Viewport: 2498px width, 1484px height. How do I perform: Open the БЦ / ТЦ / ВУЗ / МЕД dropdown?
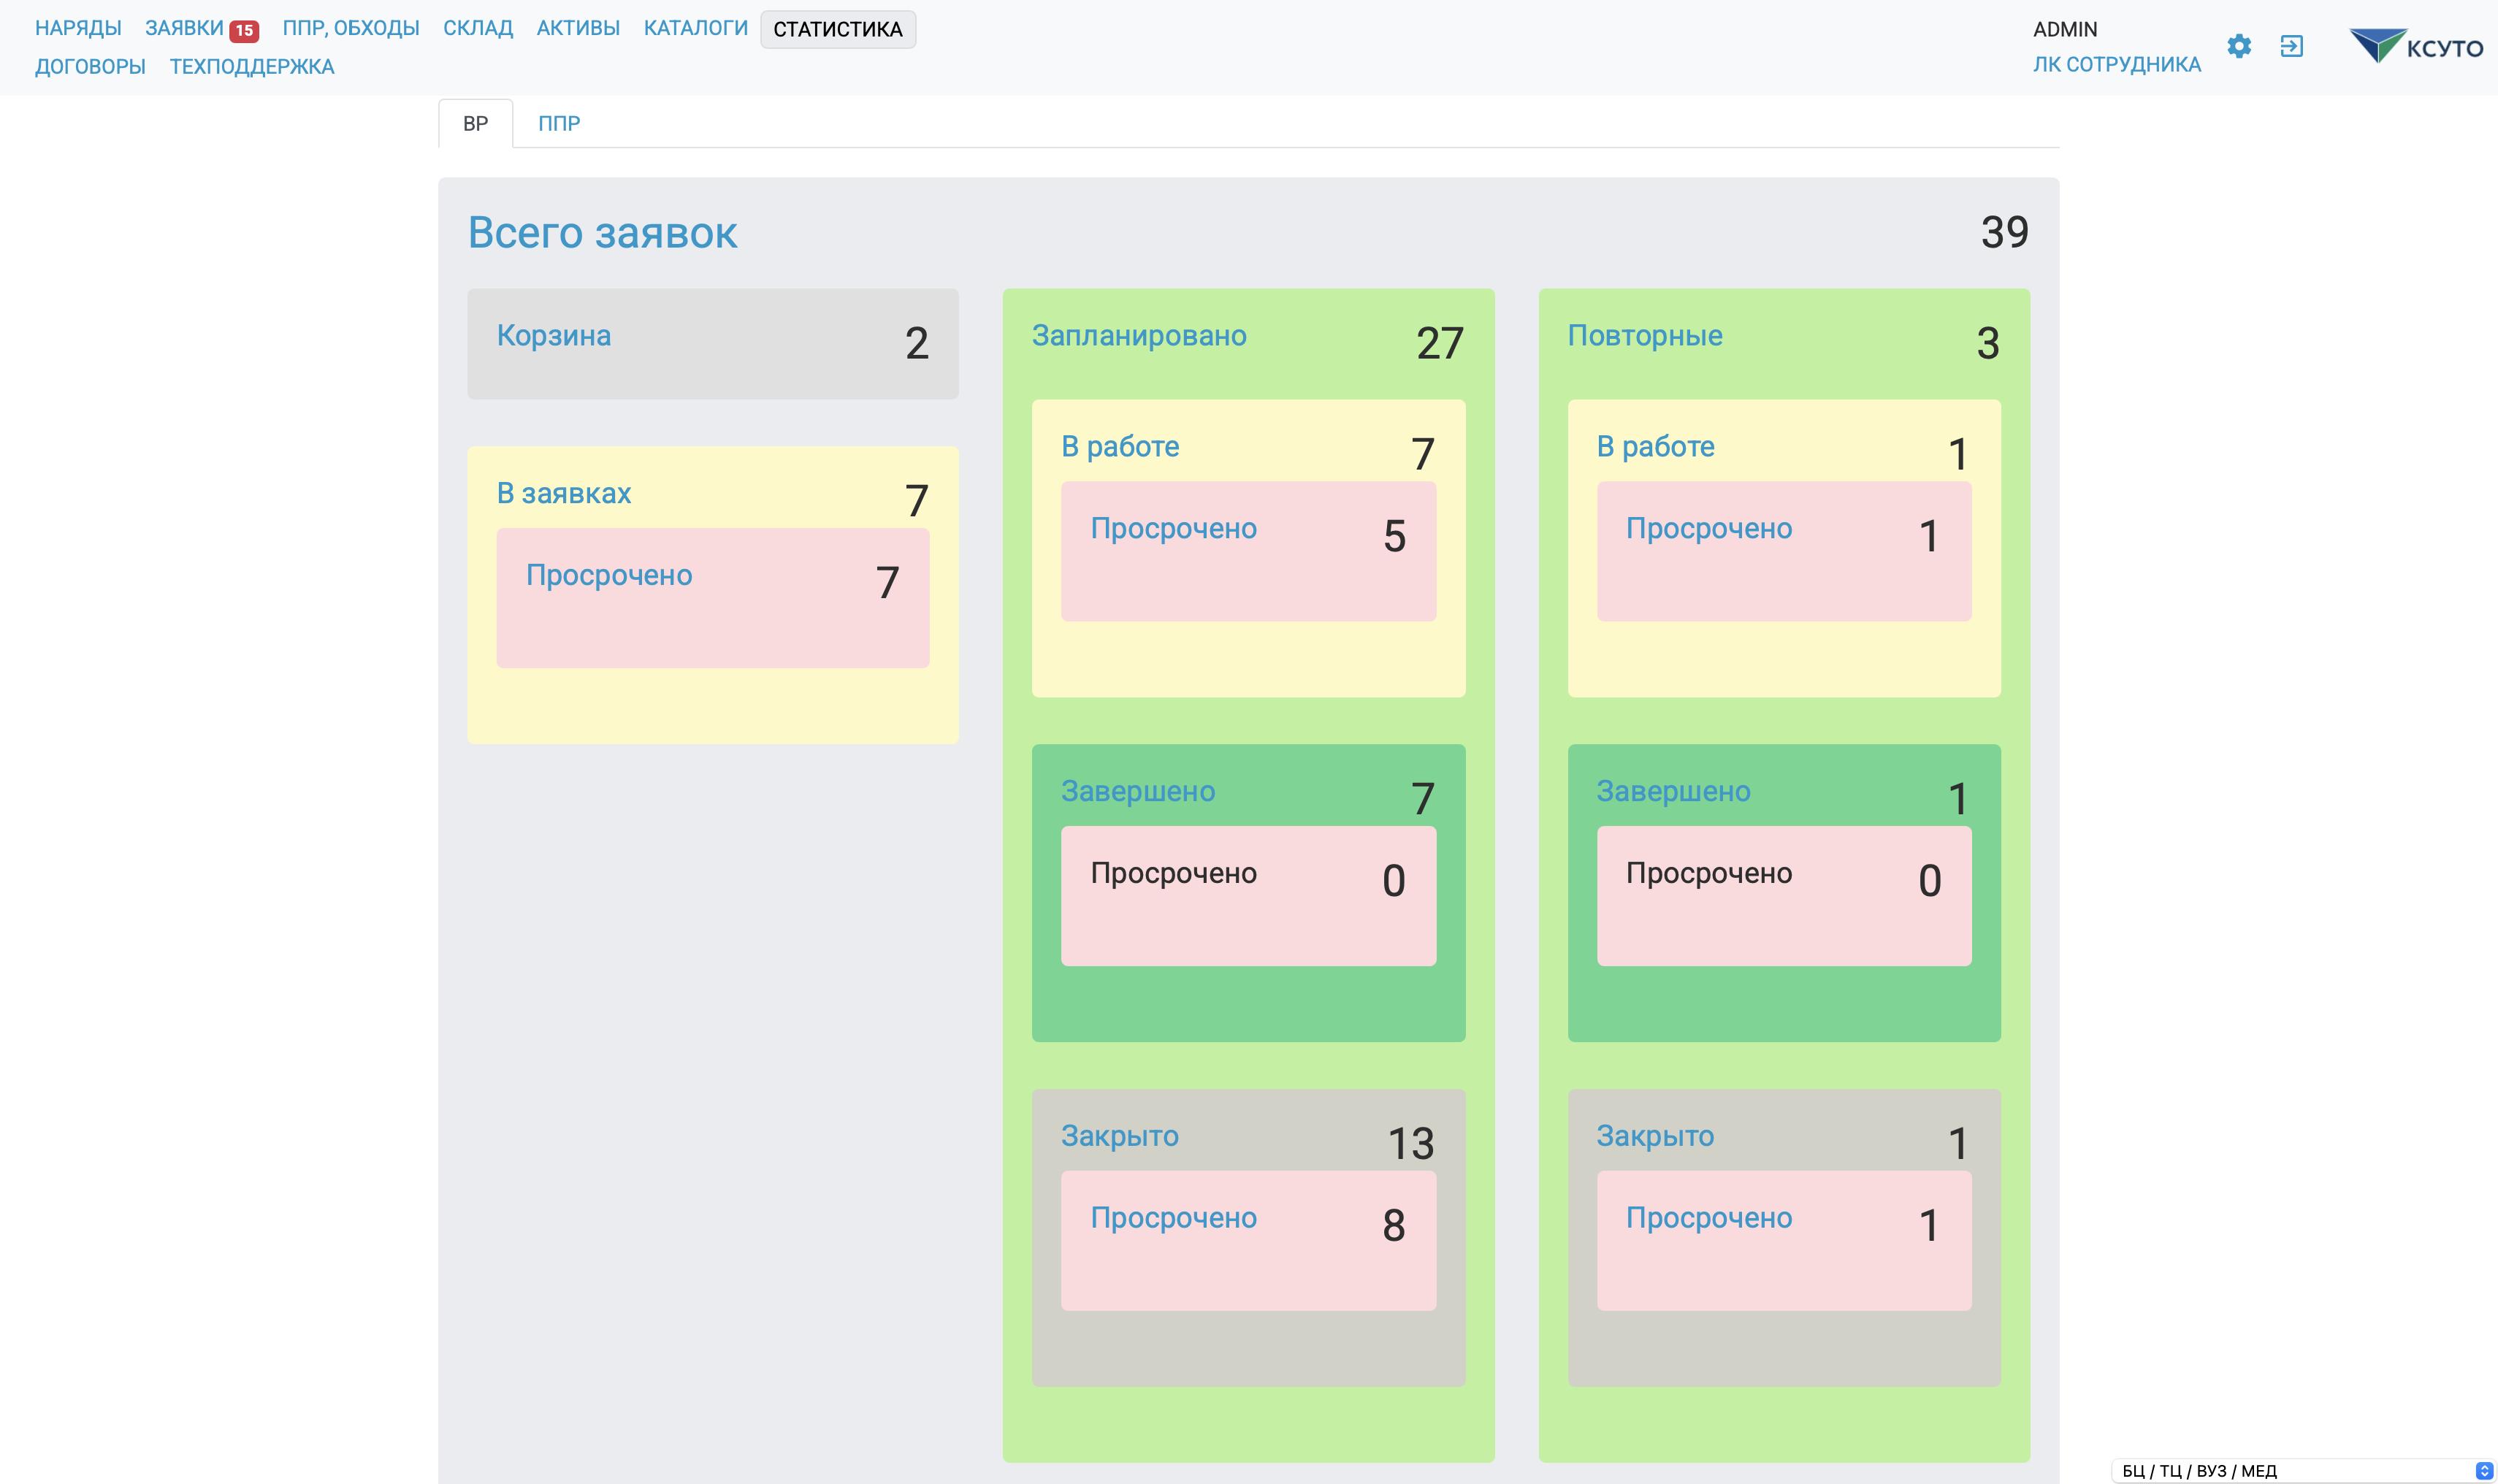click(x=2303, y=1470)
